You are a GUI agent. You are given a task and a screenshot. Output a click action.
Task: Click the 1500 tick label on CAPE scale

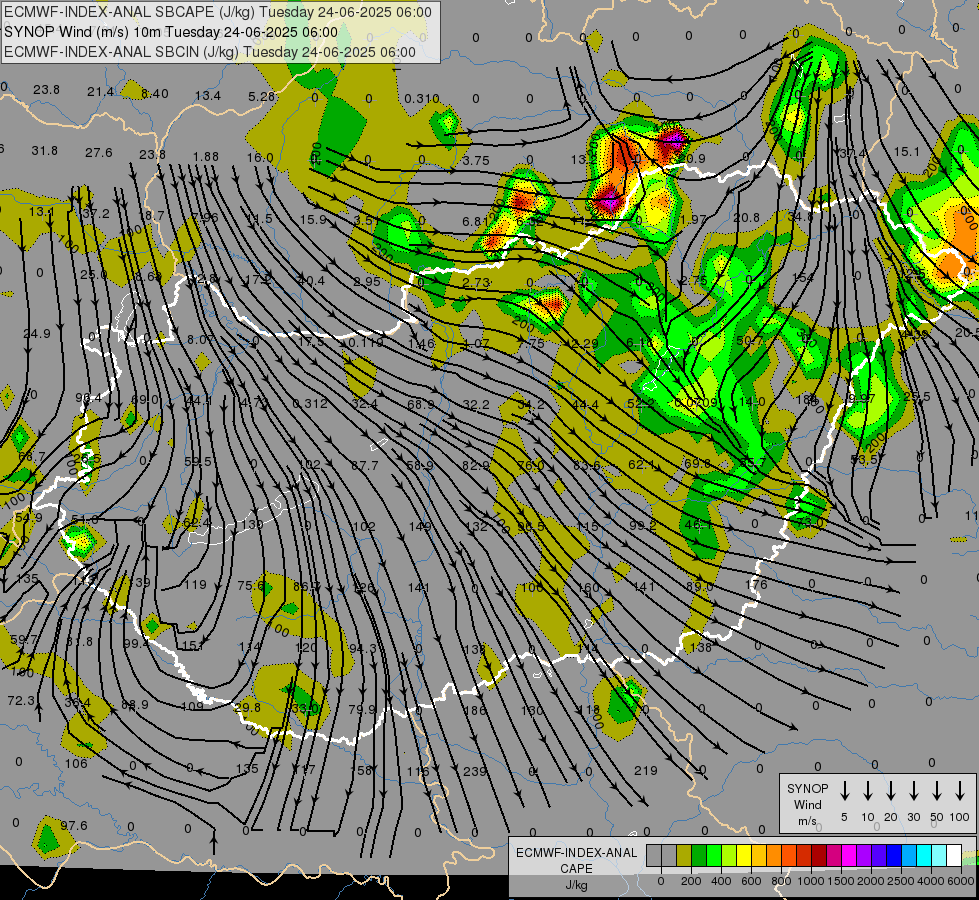841,881
